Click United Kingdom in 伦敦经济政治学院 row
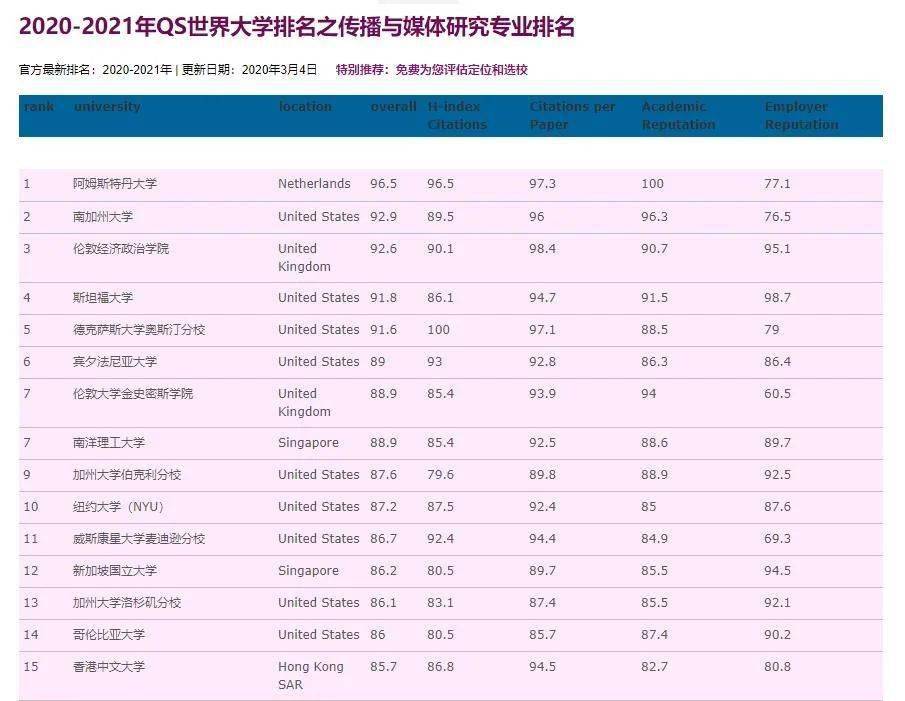The image size is (905, 701). pyautogui.click(x=304, y=258)
